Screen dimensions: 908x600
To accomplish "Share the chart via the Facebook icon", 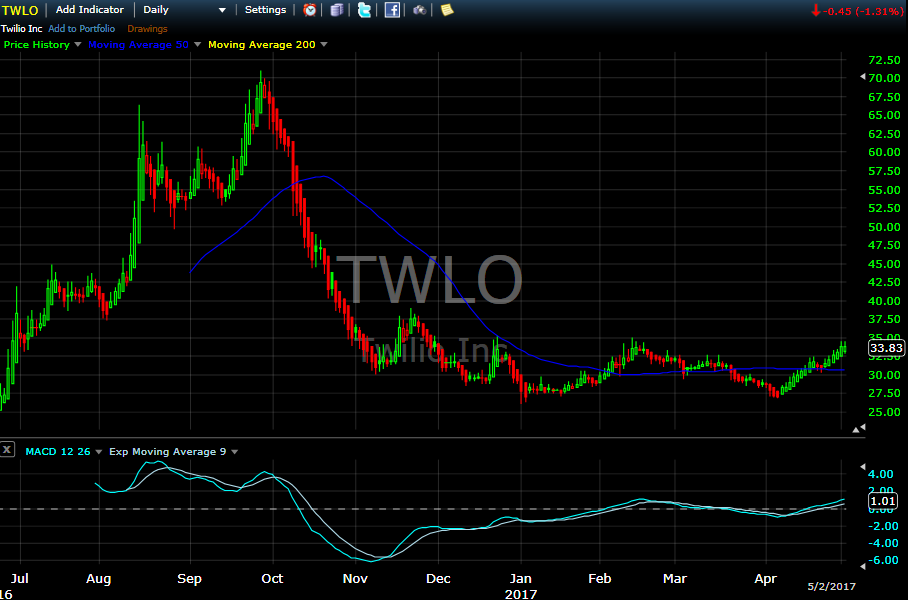I will [392, 10].
